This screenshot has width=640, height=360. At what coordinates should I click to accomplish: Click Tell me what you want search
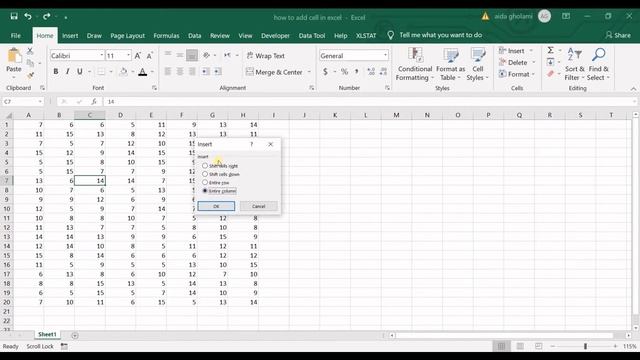tap(440, 35)
